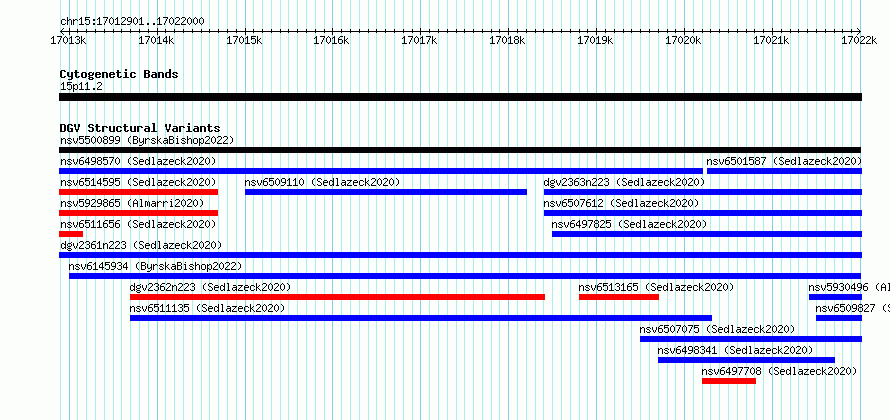The image size is (890, 420).
Task: Click the 17017k ruler position
Action: click(x=419, y=40)
